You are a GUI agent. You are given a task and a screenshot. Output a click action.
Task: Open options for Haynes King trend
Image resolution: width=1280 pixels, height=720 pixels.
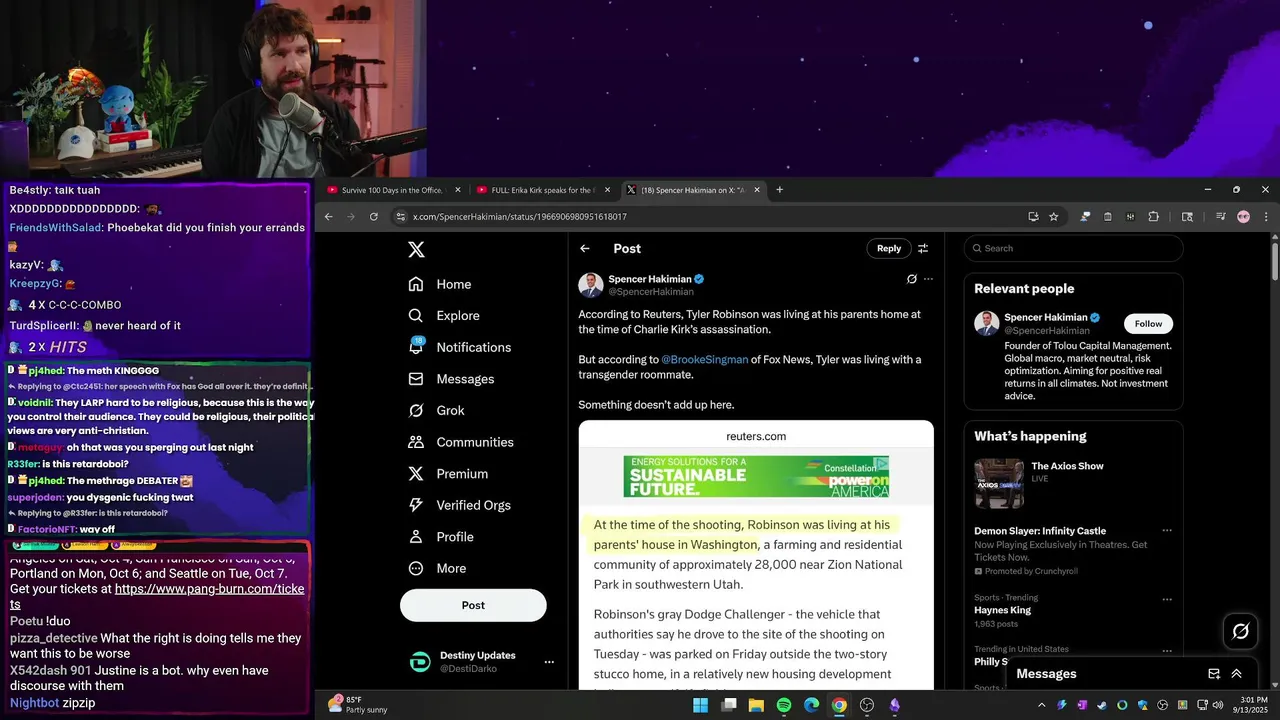point(1166,598)
